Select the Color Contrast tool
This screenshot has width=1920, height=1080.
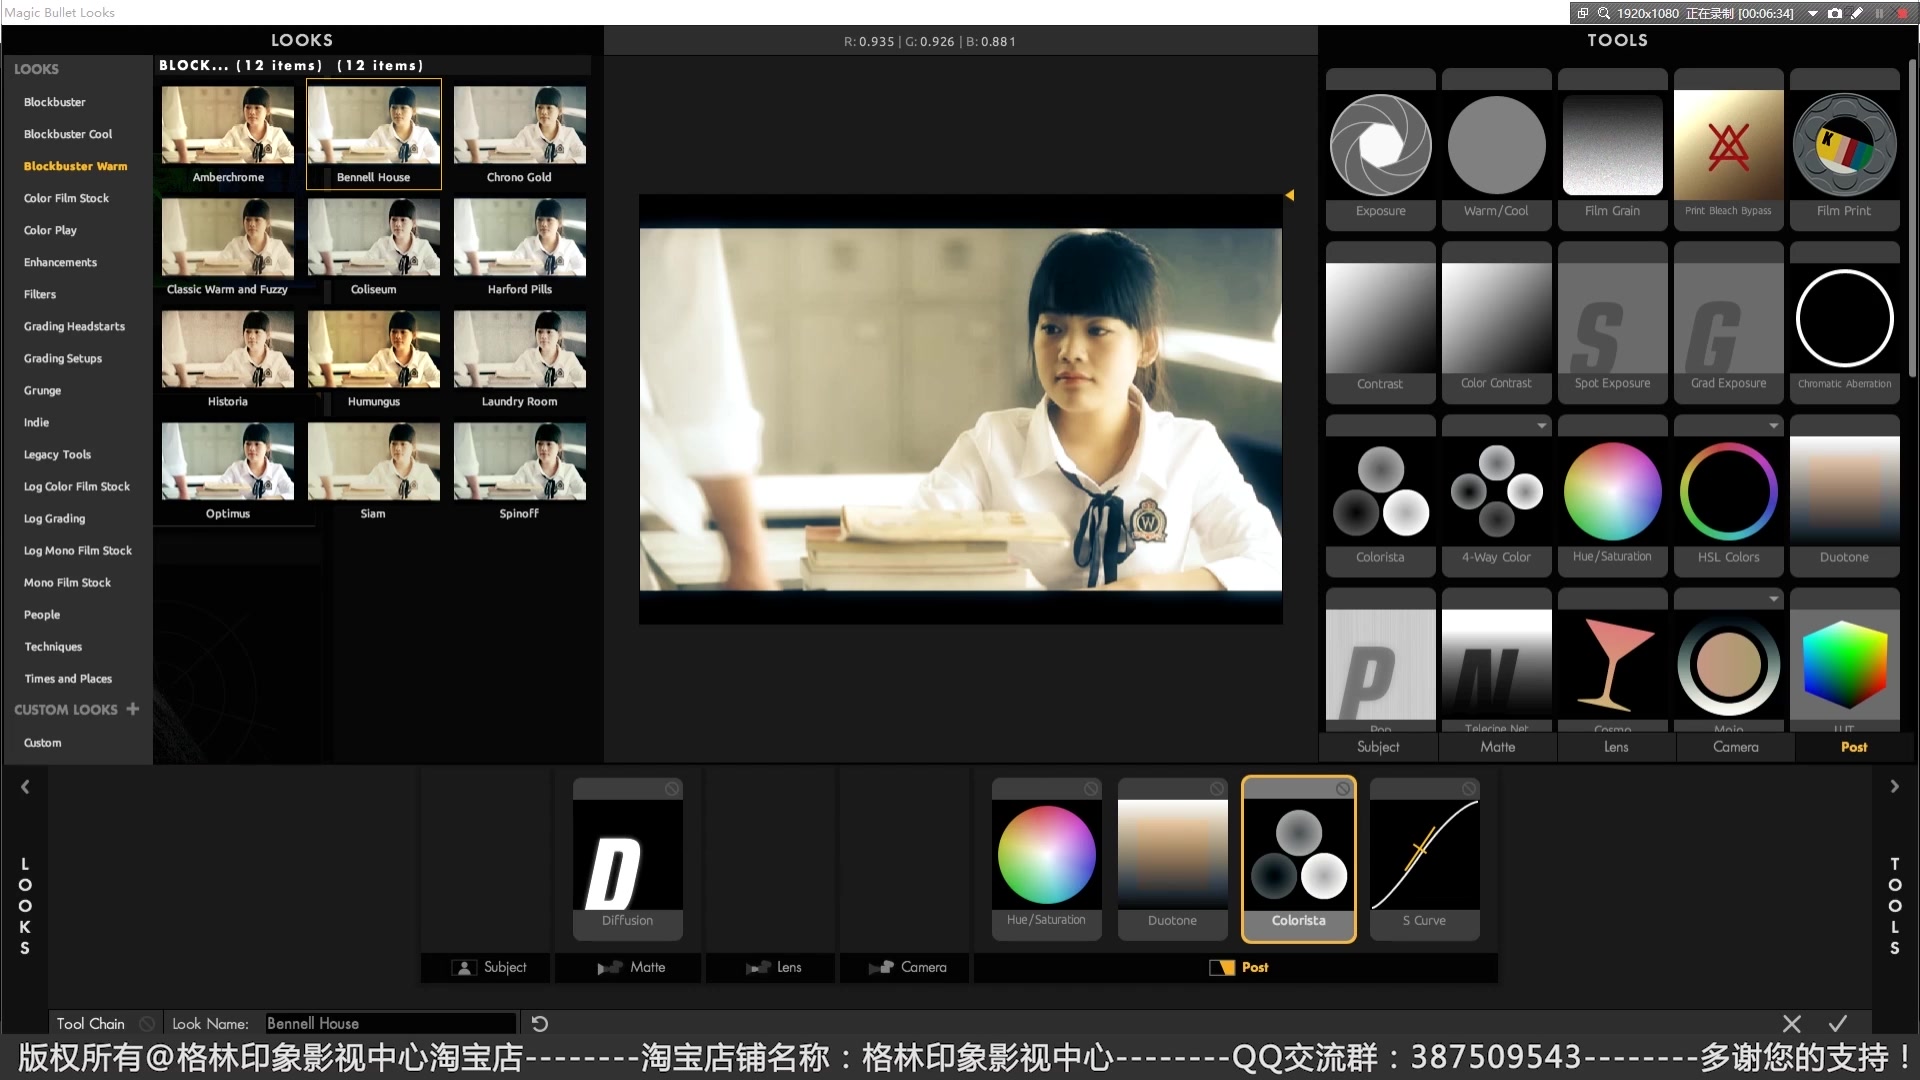1496,323
